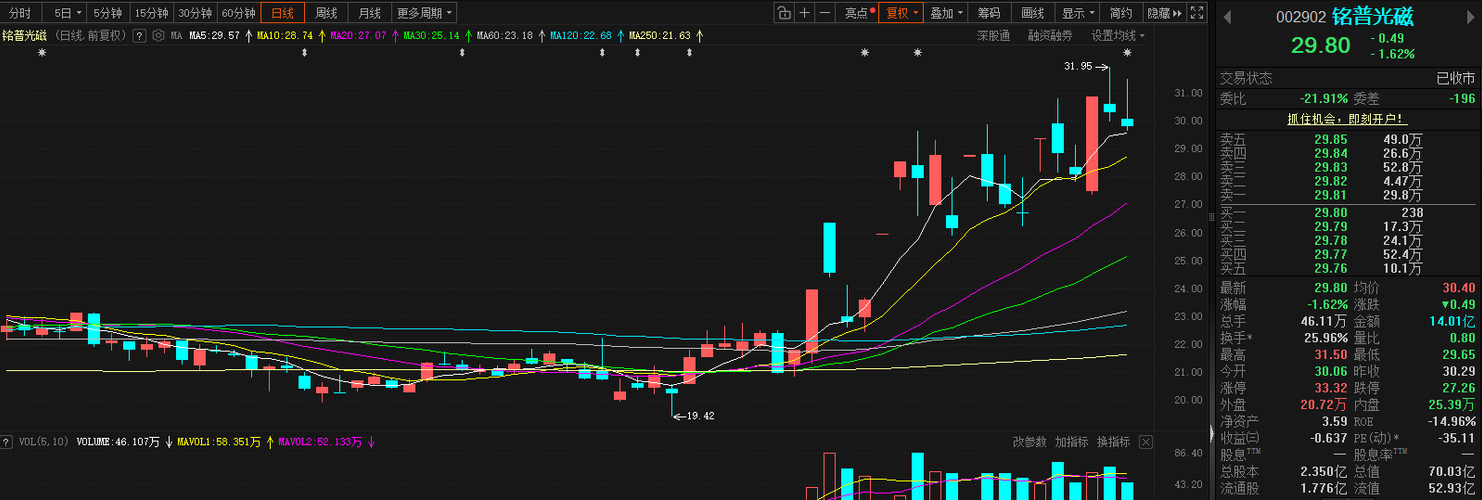
Task: Click 19.42 low price label
Action: [699, 415]
